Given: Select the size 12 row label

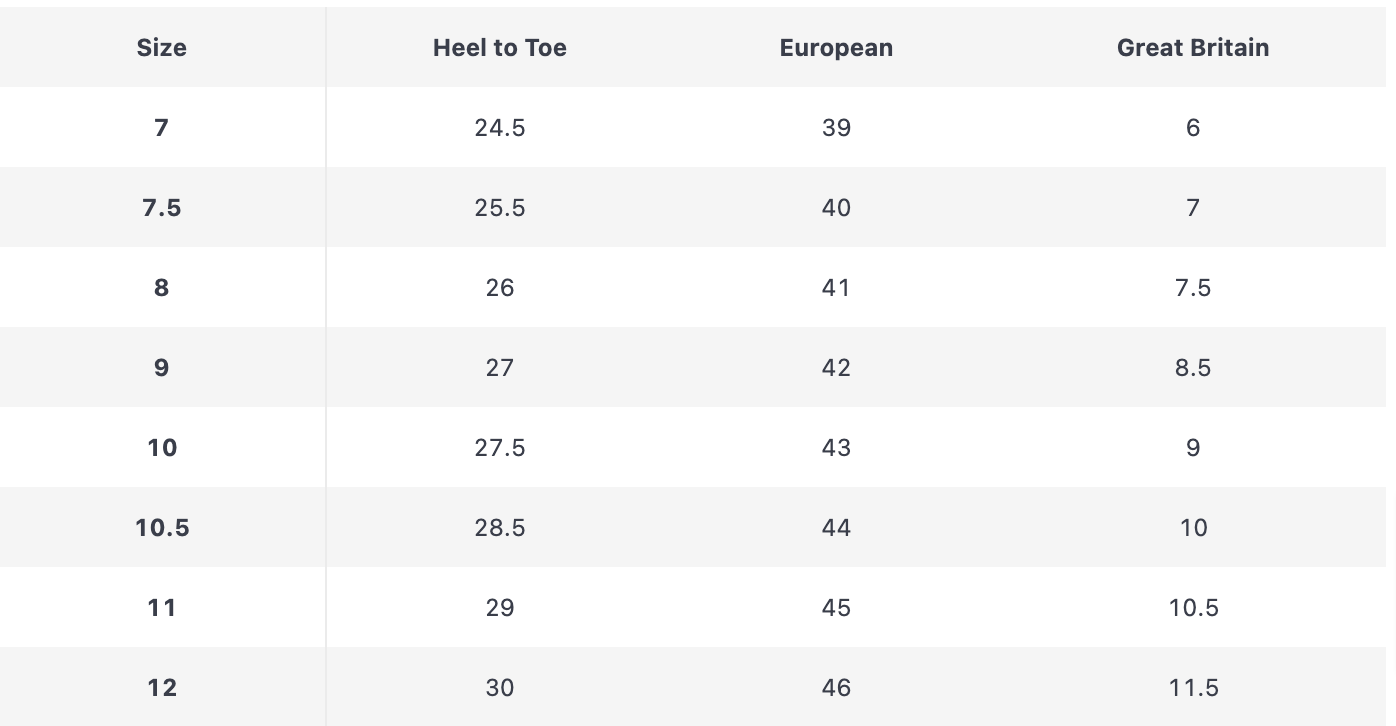Looking at the screenshot, I should pos(161,687).
